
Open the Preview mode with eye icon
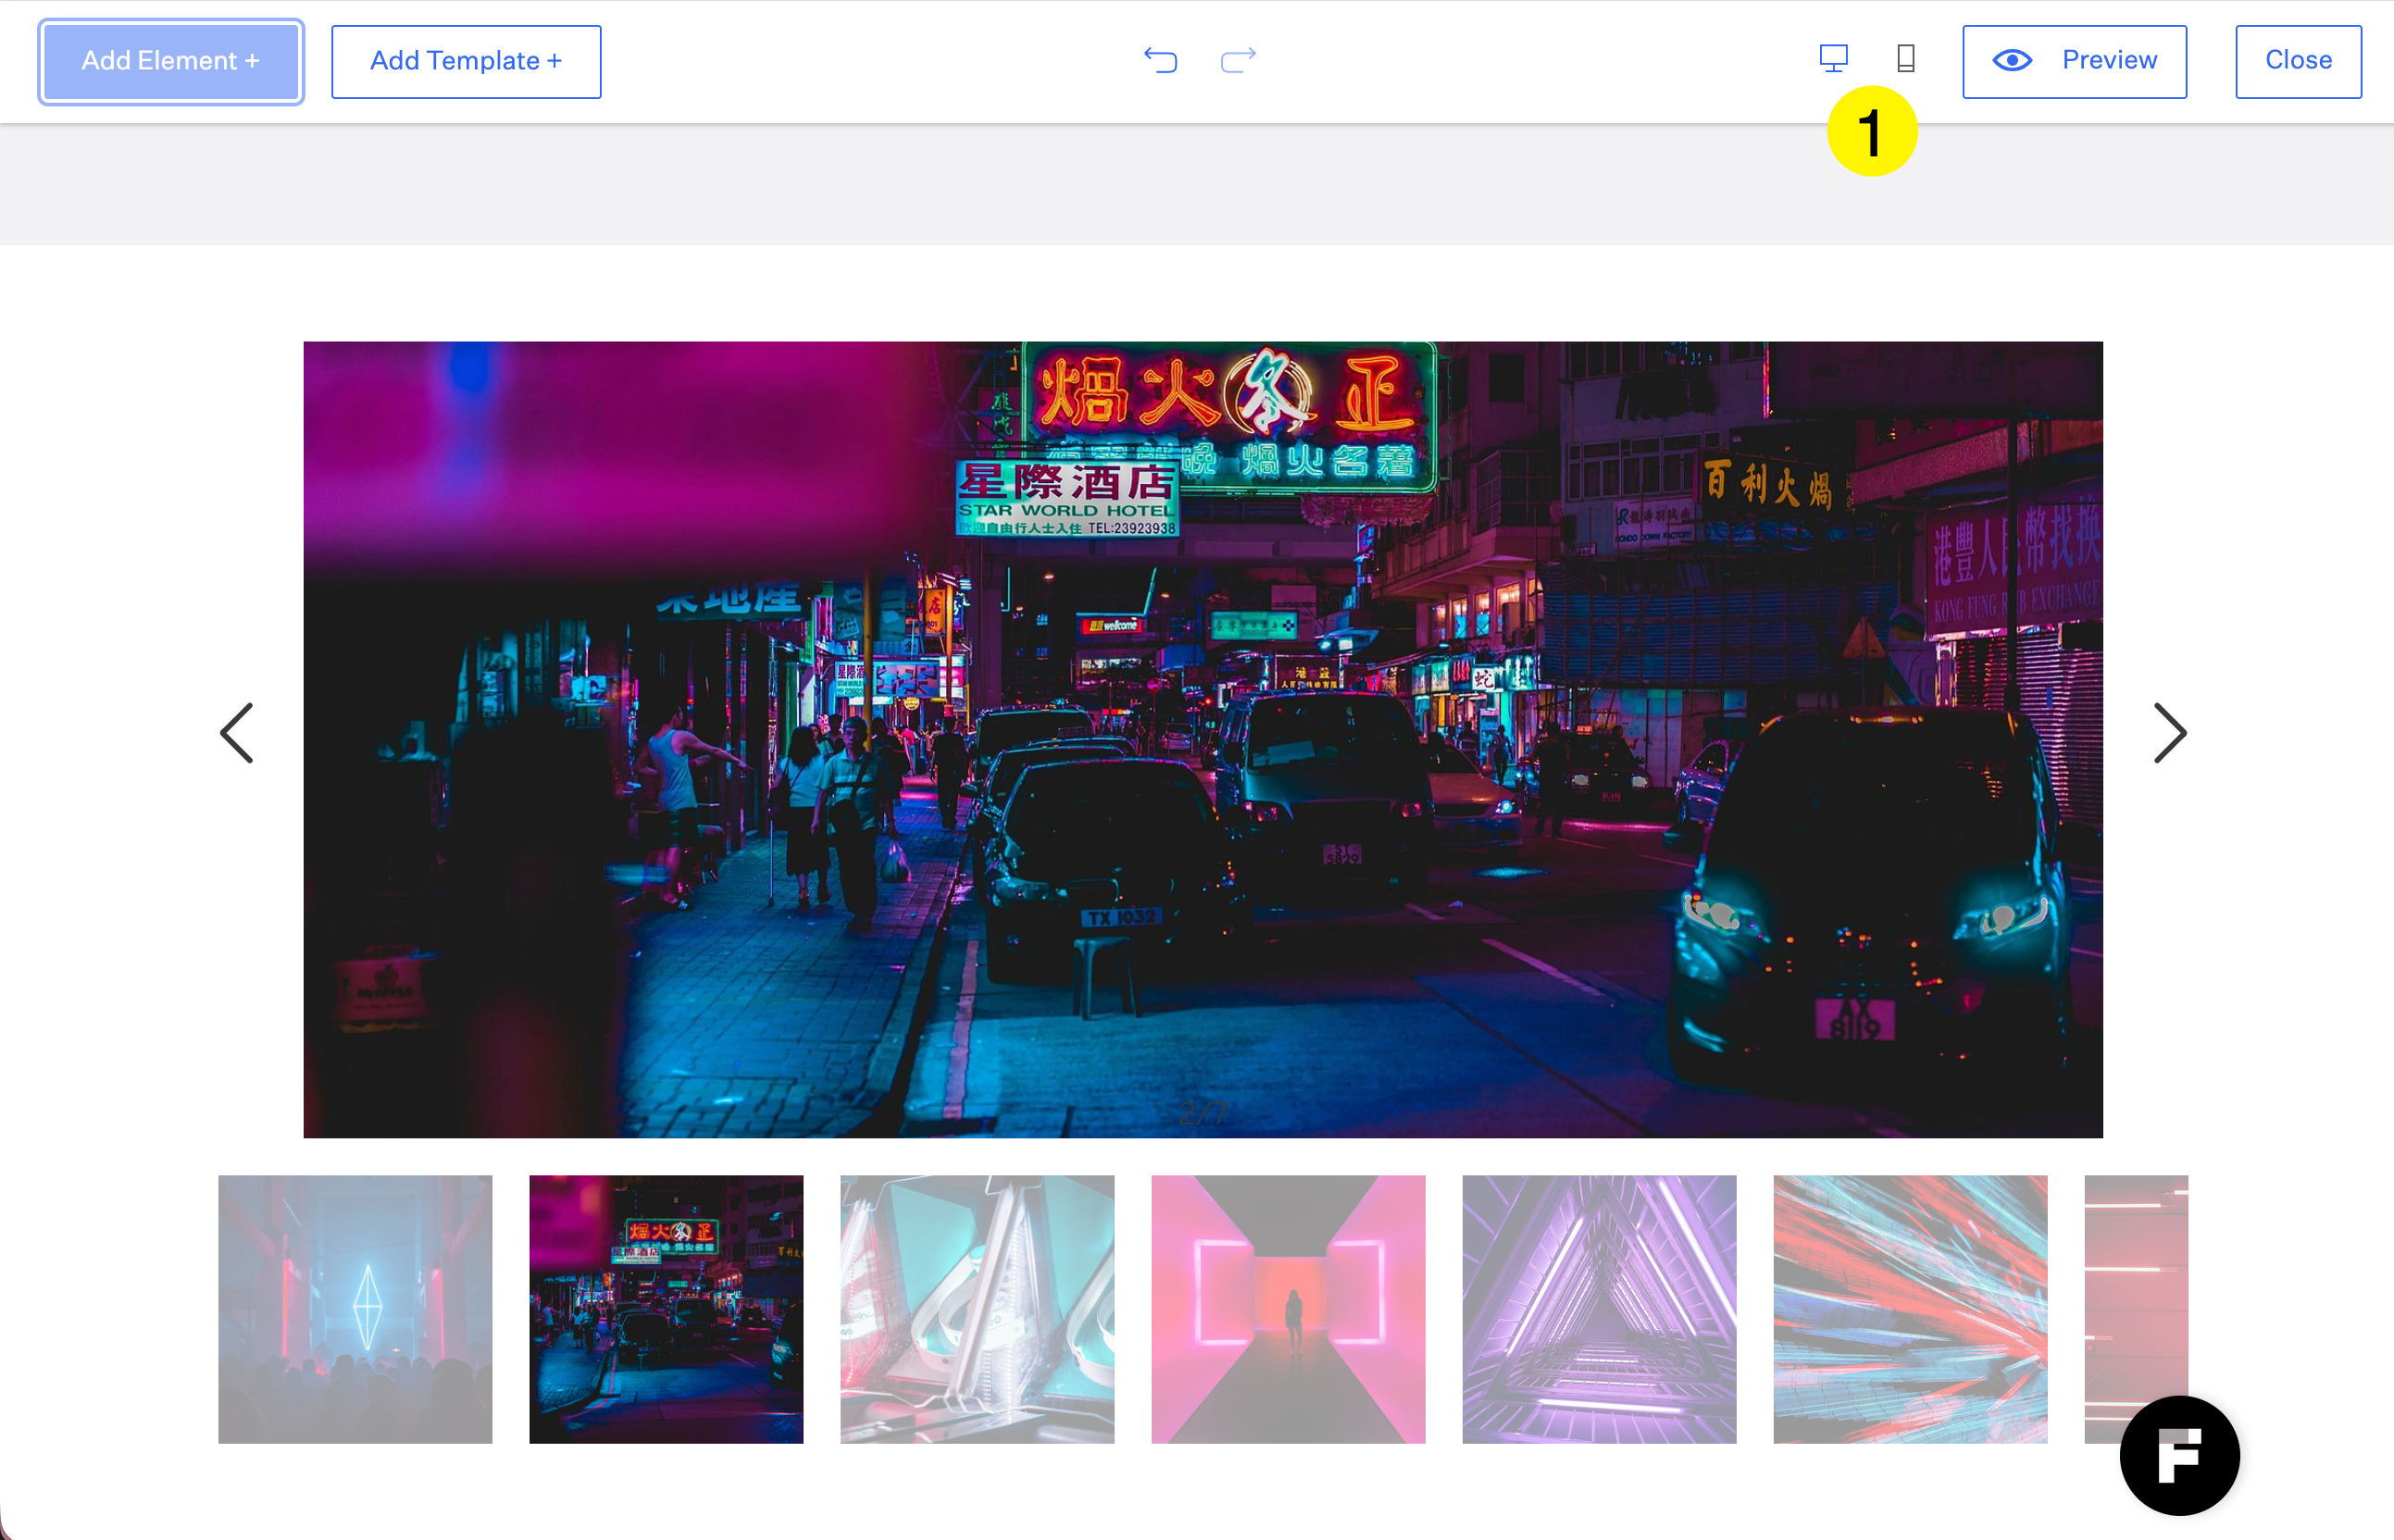point(2074,61)
